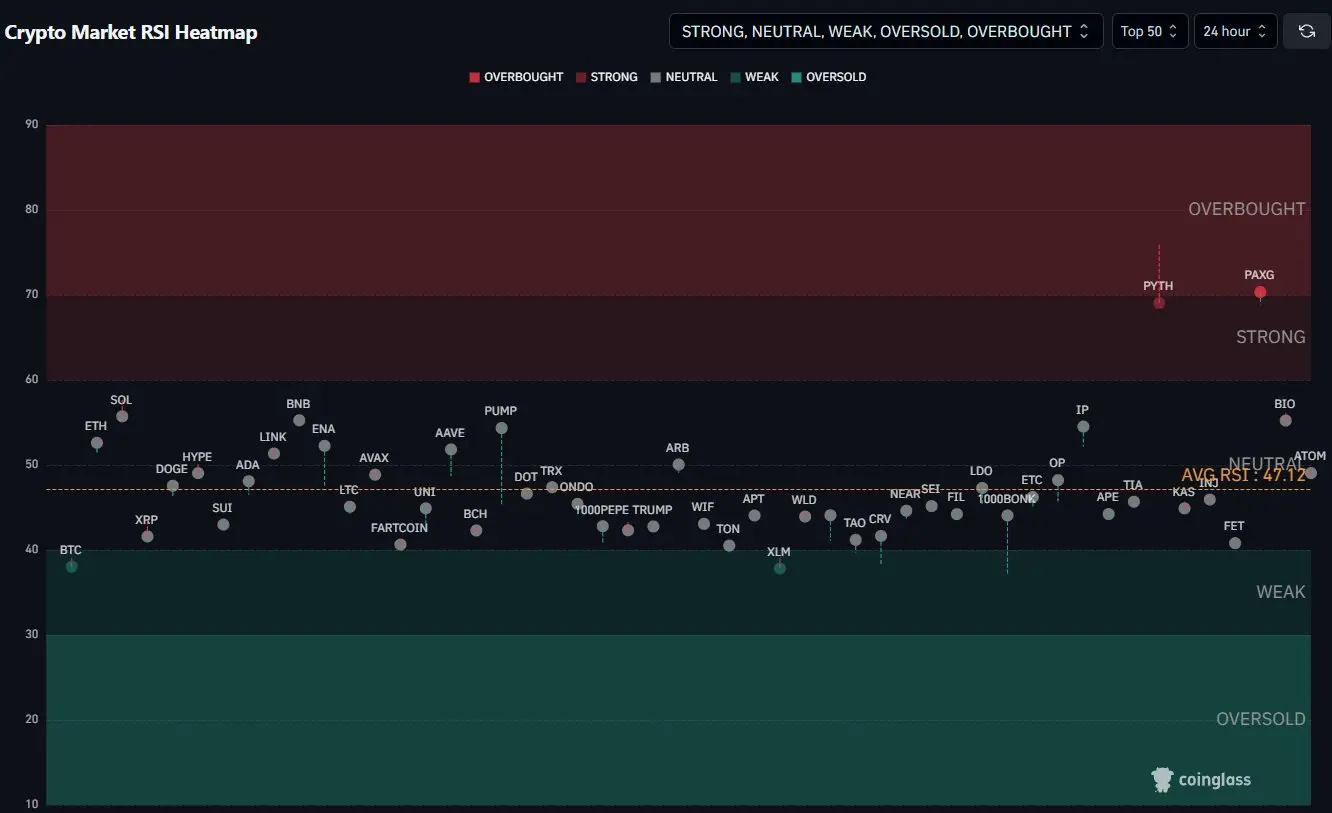The image size is (1332, 813).
Task: Click the XLM data point
Action: coord(780,569)
